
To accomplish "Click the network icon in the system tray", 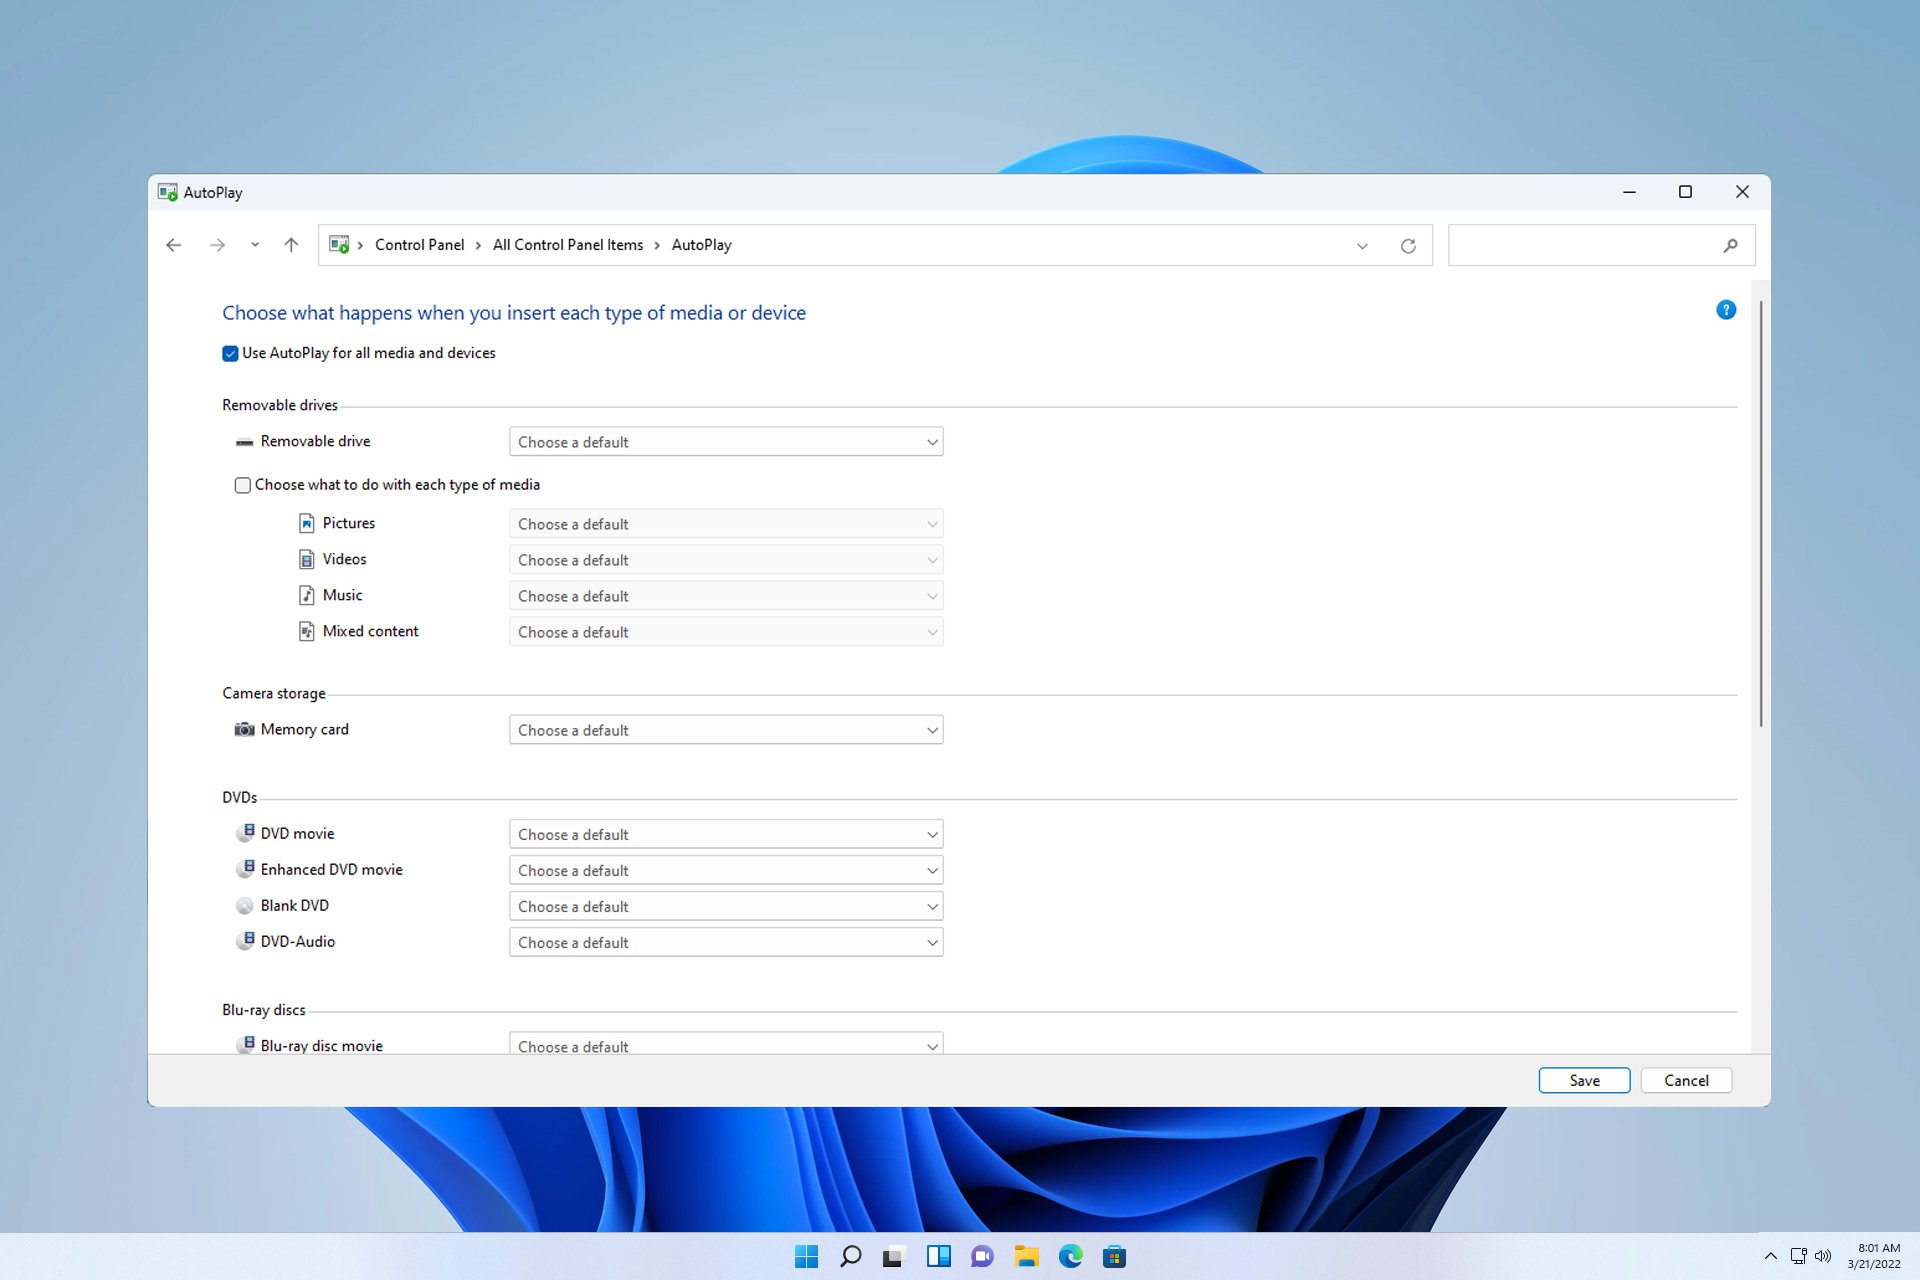I will click(x=1798, y=1256).
